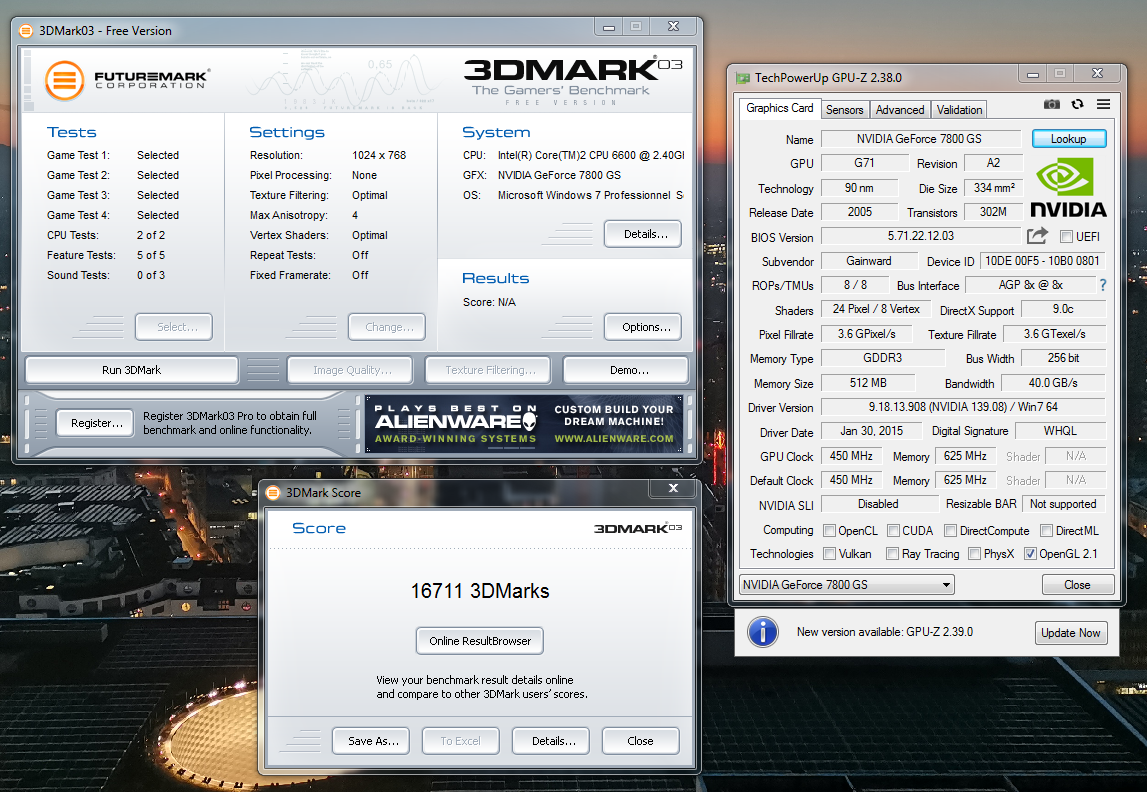Click the Memory Size 512 MB field
The width and height of the screenshot is (1147, 792).
point(868,382)
